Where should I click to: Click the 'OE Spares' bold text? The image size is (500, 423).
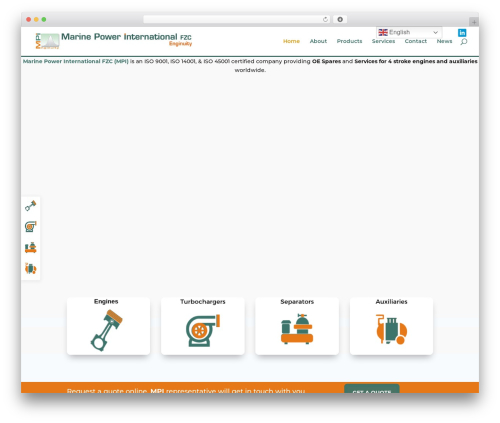326,61
